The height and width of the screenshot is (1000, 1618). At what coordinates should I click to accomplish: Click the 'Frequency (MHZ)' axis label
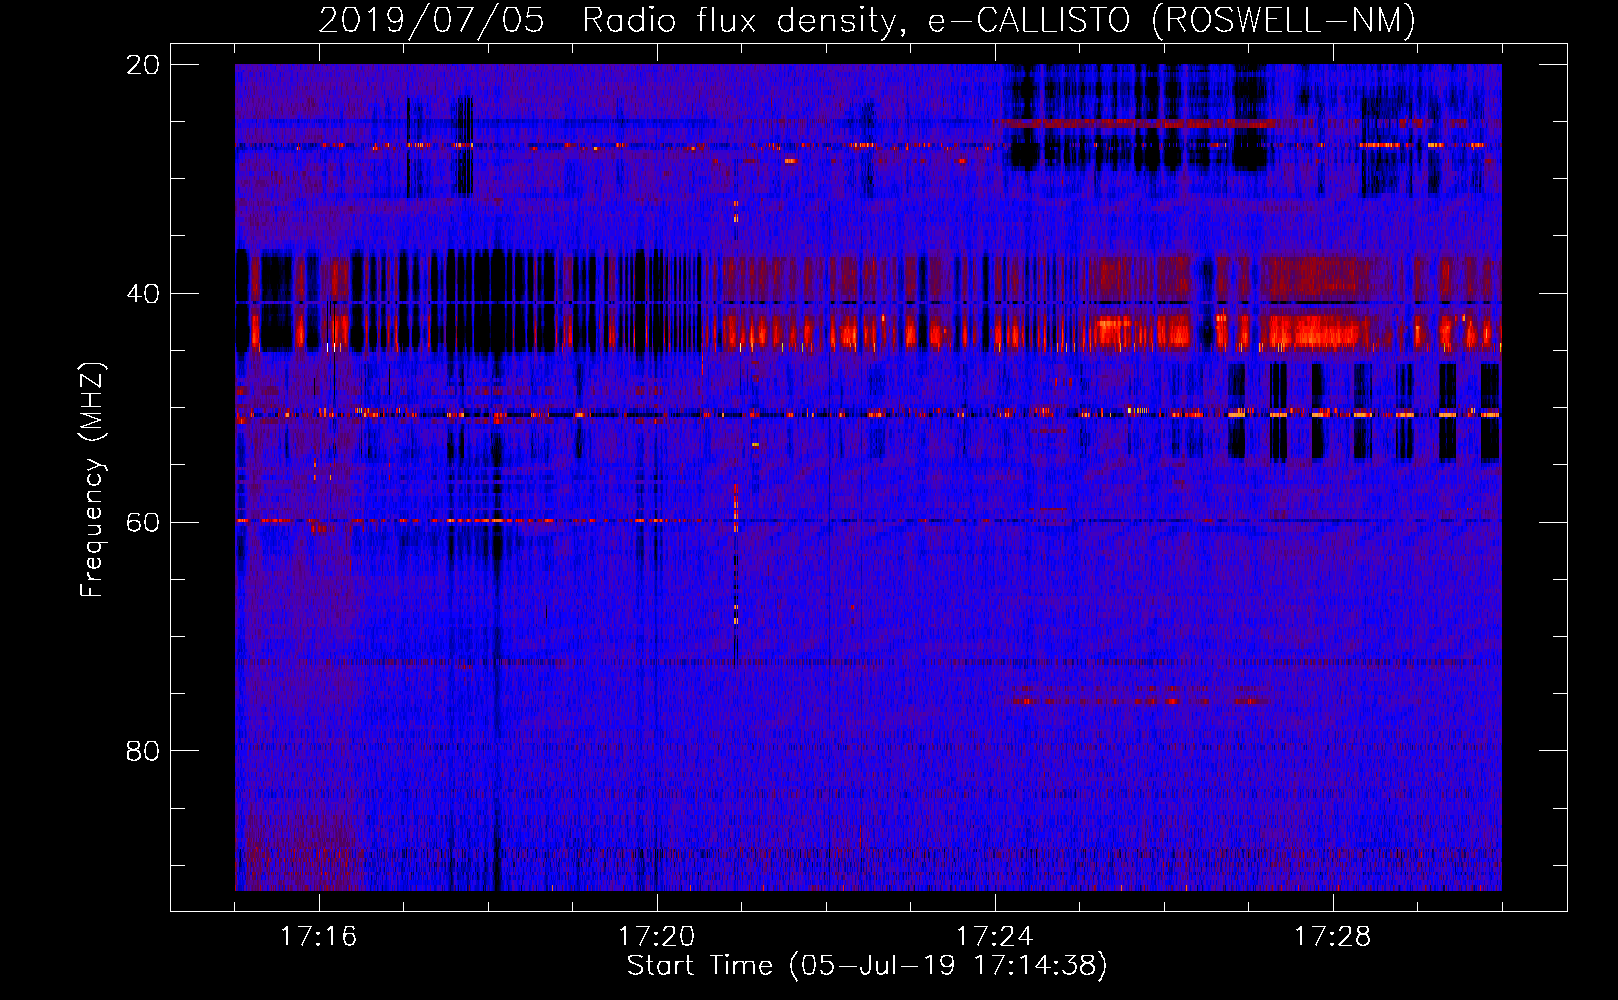[x=92, y=480]
